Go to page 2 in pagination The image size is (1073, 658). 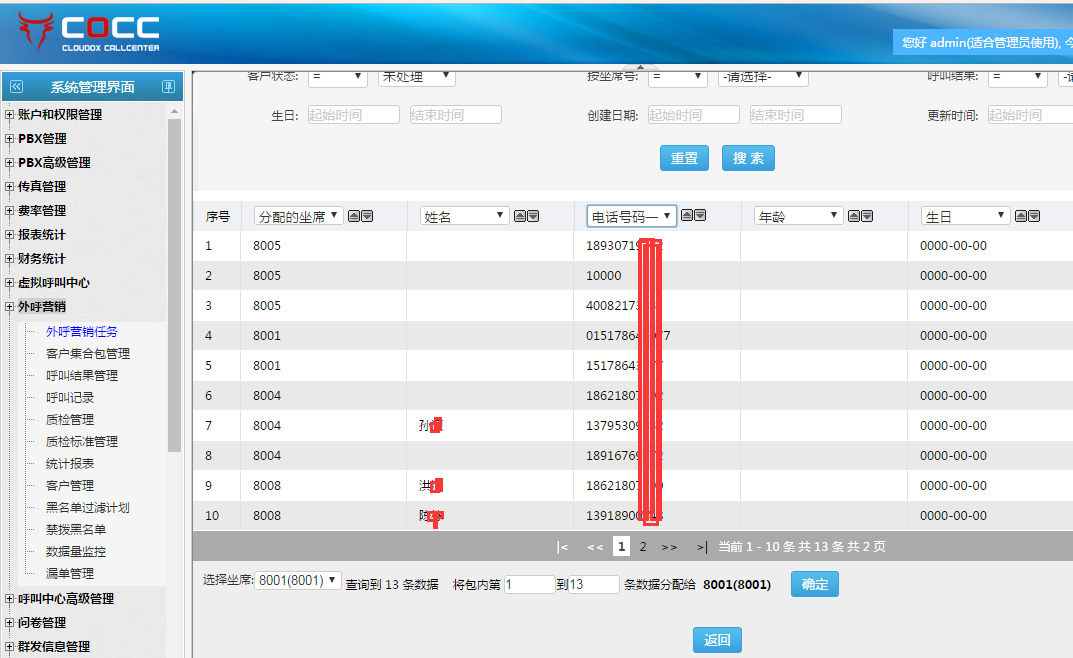tap(643, 547)
